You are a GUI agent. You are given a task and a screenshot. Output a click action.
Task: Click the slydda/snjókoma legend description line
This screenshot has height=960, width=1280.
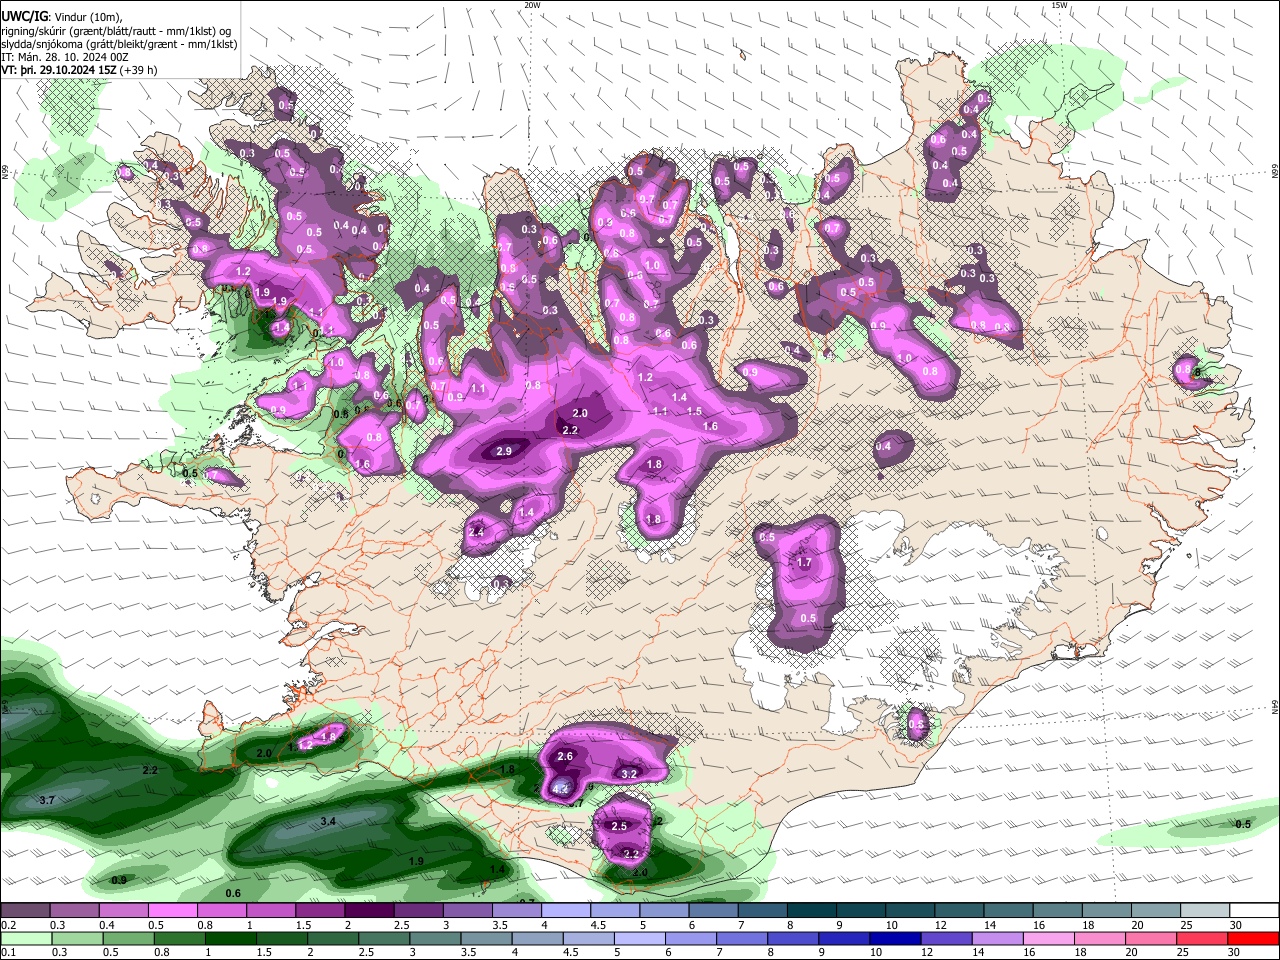tap(119, 44)
